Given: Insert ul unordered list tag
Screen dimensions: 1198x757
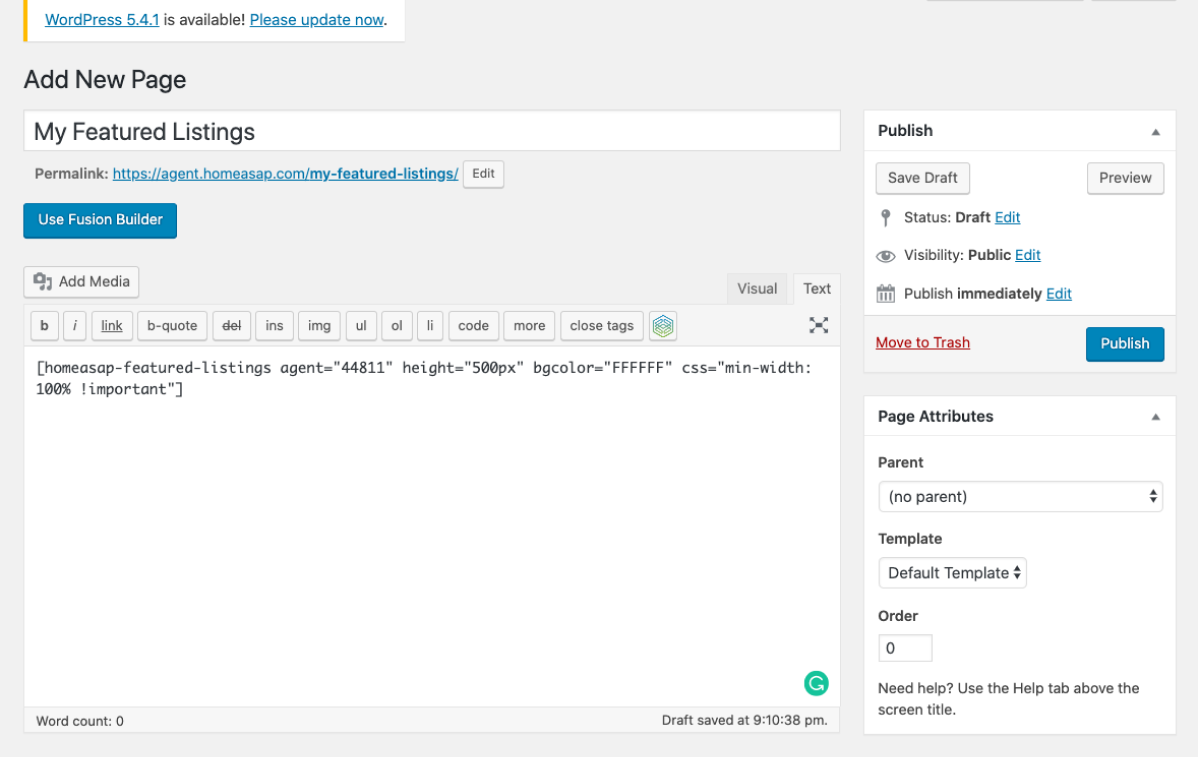Looking at the screenshot, I should click(x=361, y=325).
